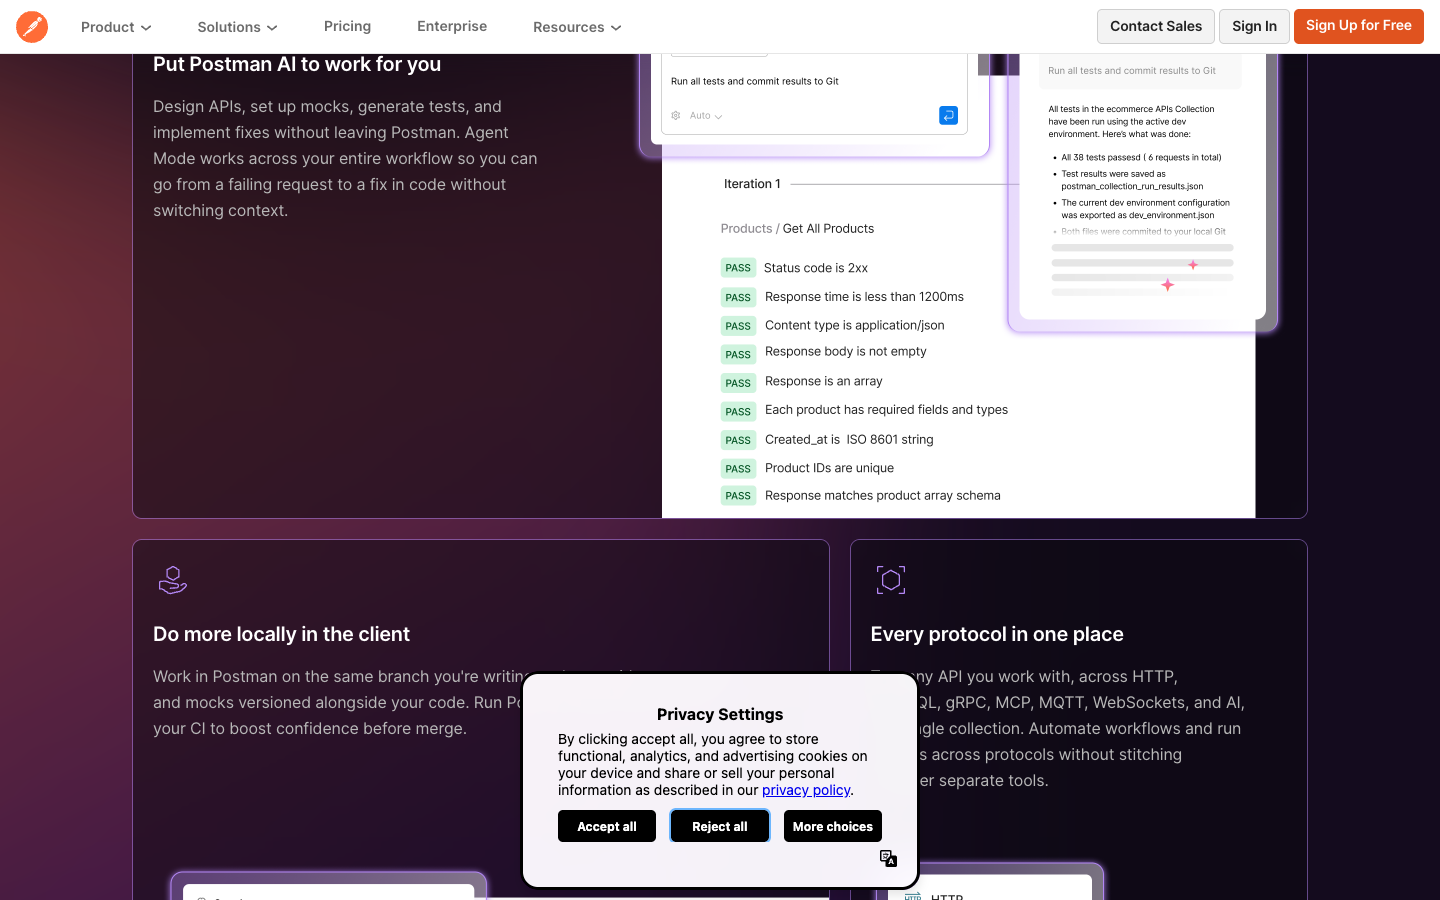Expand the Resources dropdown menu
This screenshot has height=900, width=1440.
click(x=577, y=27)
